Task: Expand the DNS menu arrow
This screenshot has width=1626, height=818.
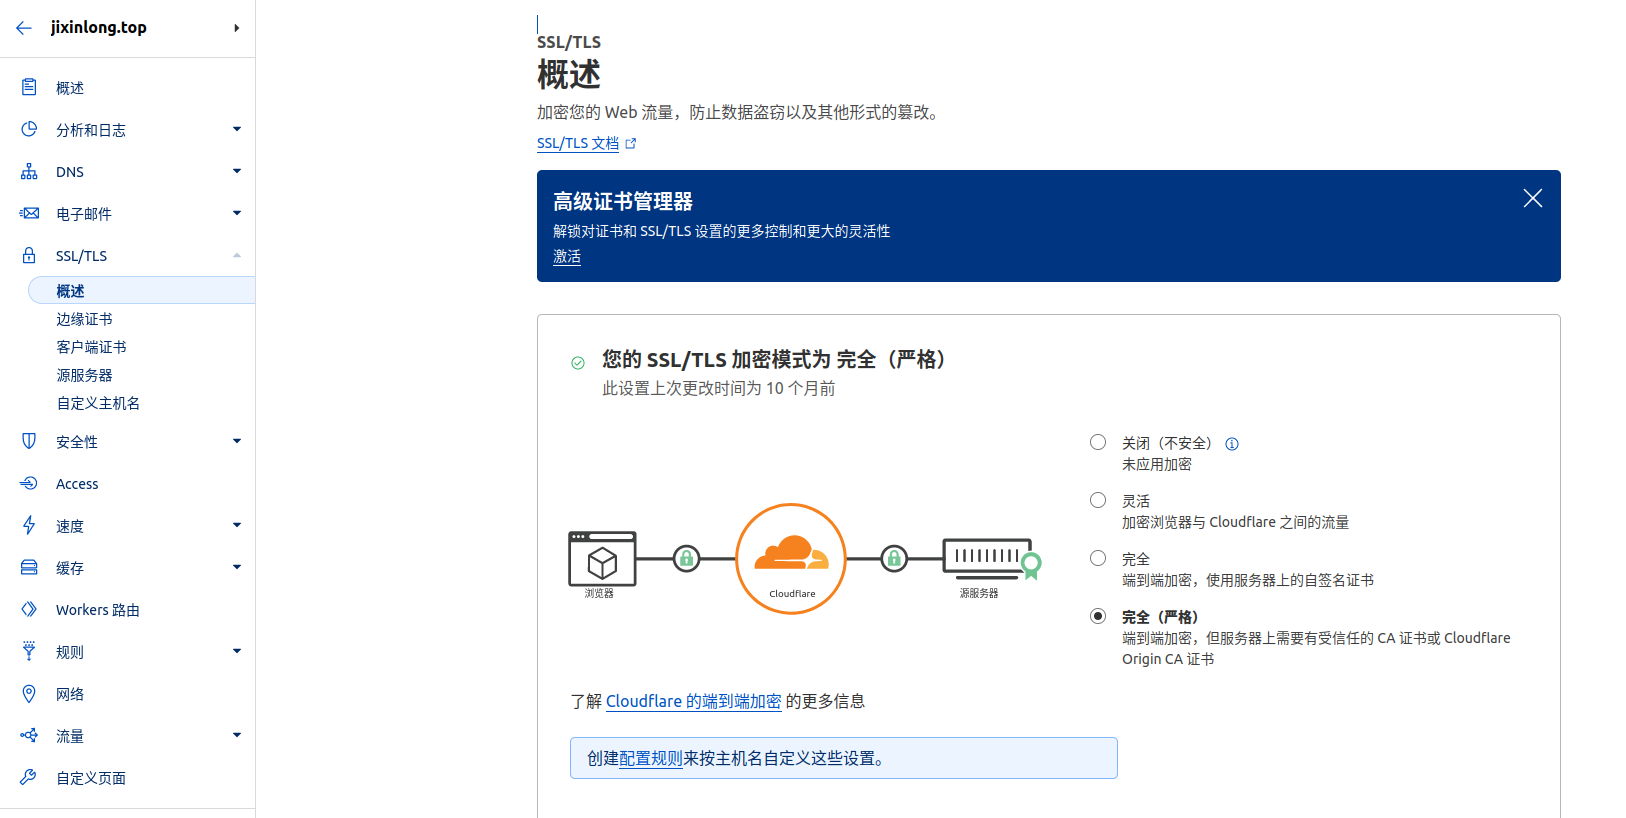Action: pyautogui.click(x=237, y=171)
